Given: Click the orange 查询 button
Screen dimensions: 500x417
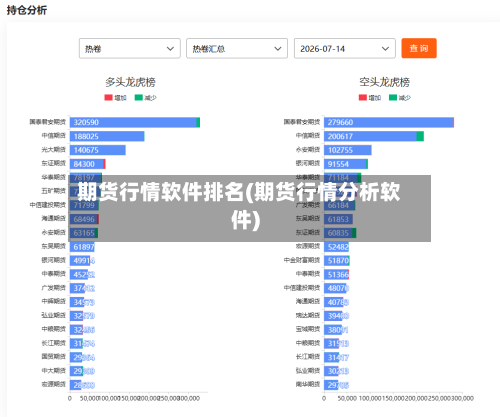Looking at the screenshot, I should click(x=419, y=48).
